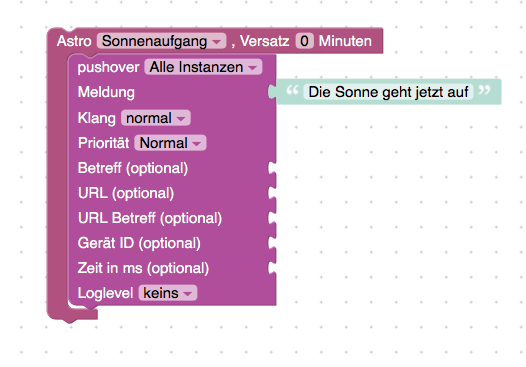Viewport: 526px width, 367px height.
Task: Open the Sonnenaufgang astro event dropdown
Action: coord(161,41)
